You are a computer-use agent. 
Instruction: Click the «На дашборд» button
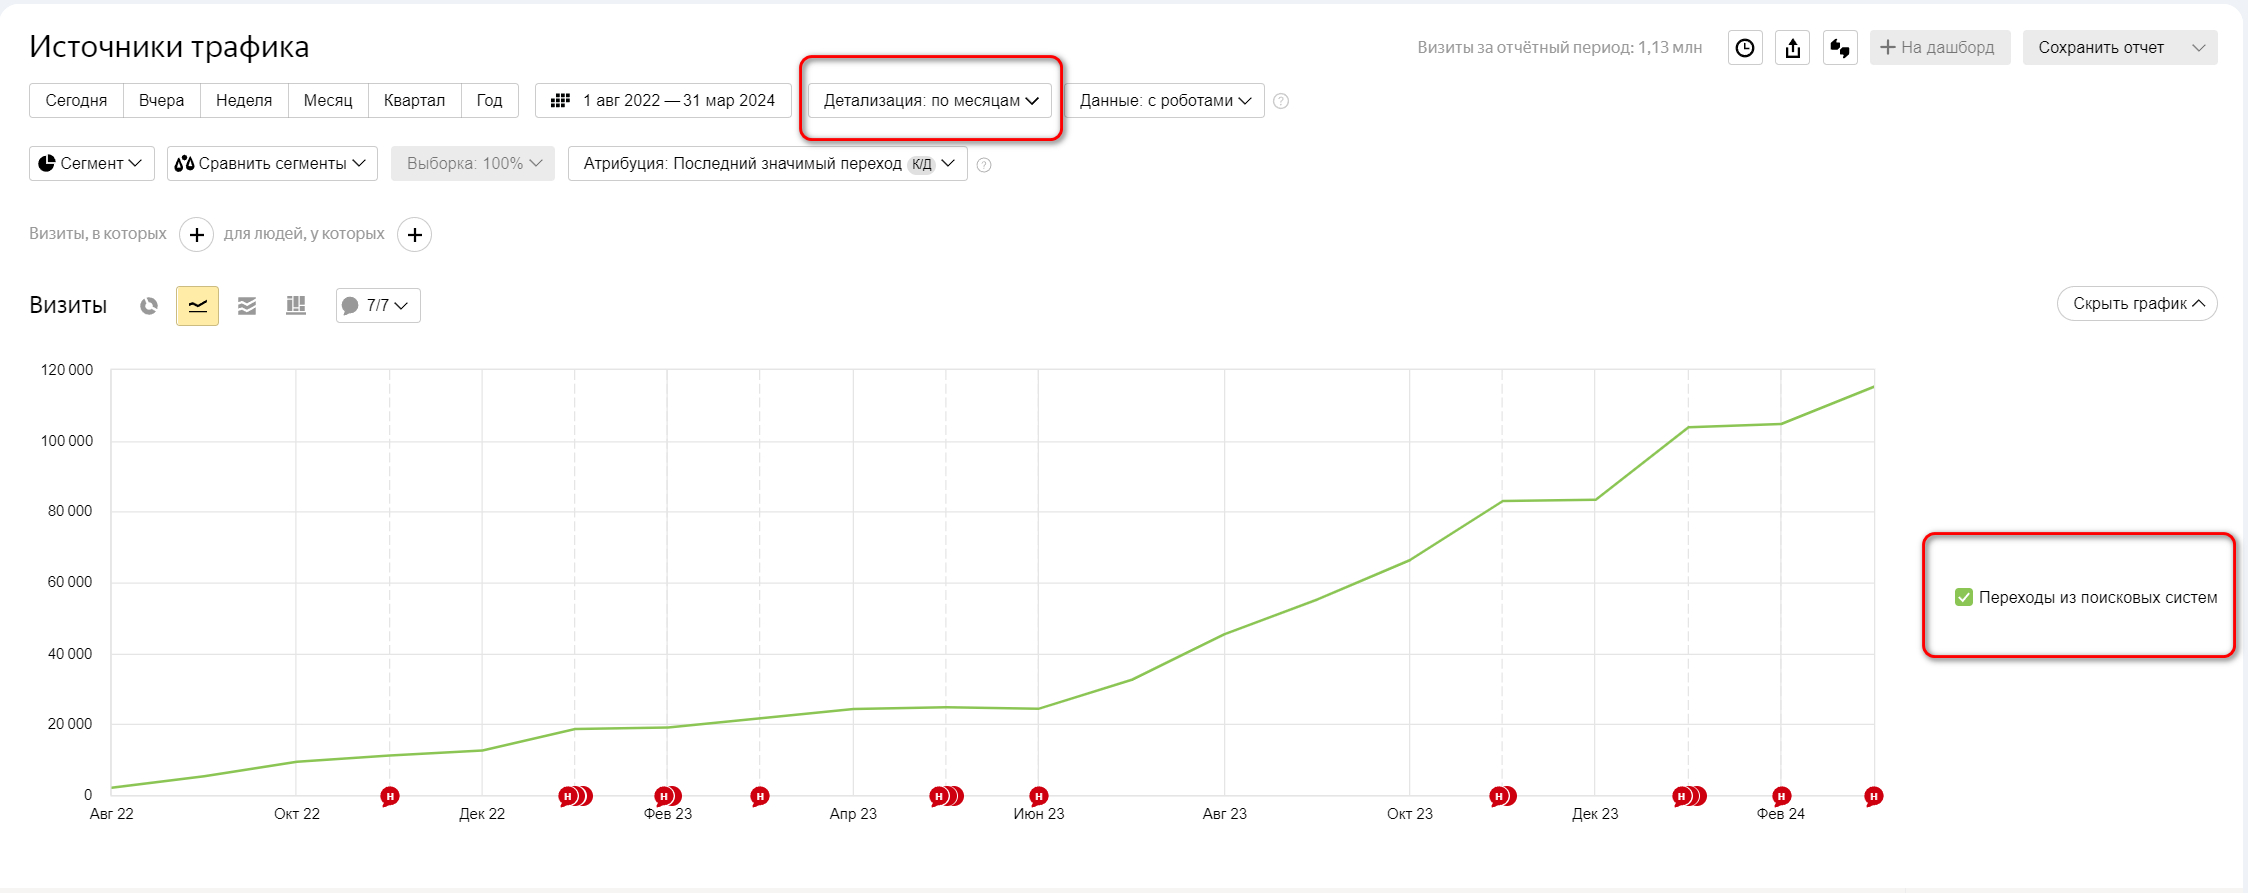(1940, 48)
